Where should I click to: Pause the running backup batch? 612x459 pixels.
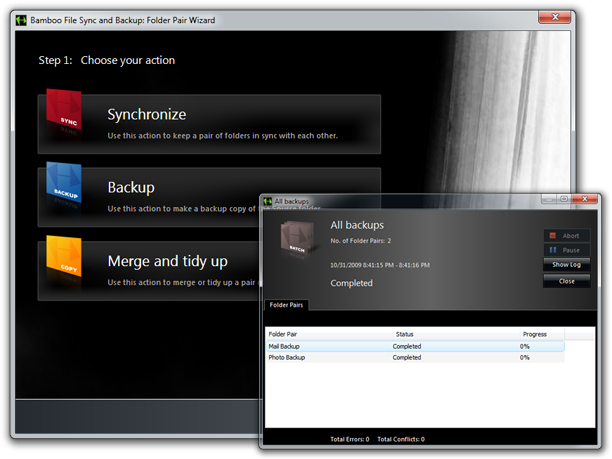[566, 250]
